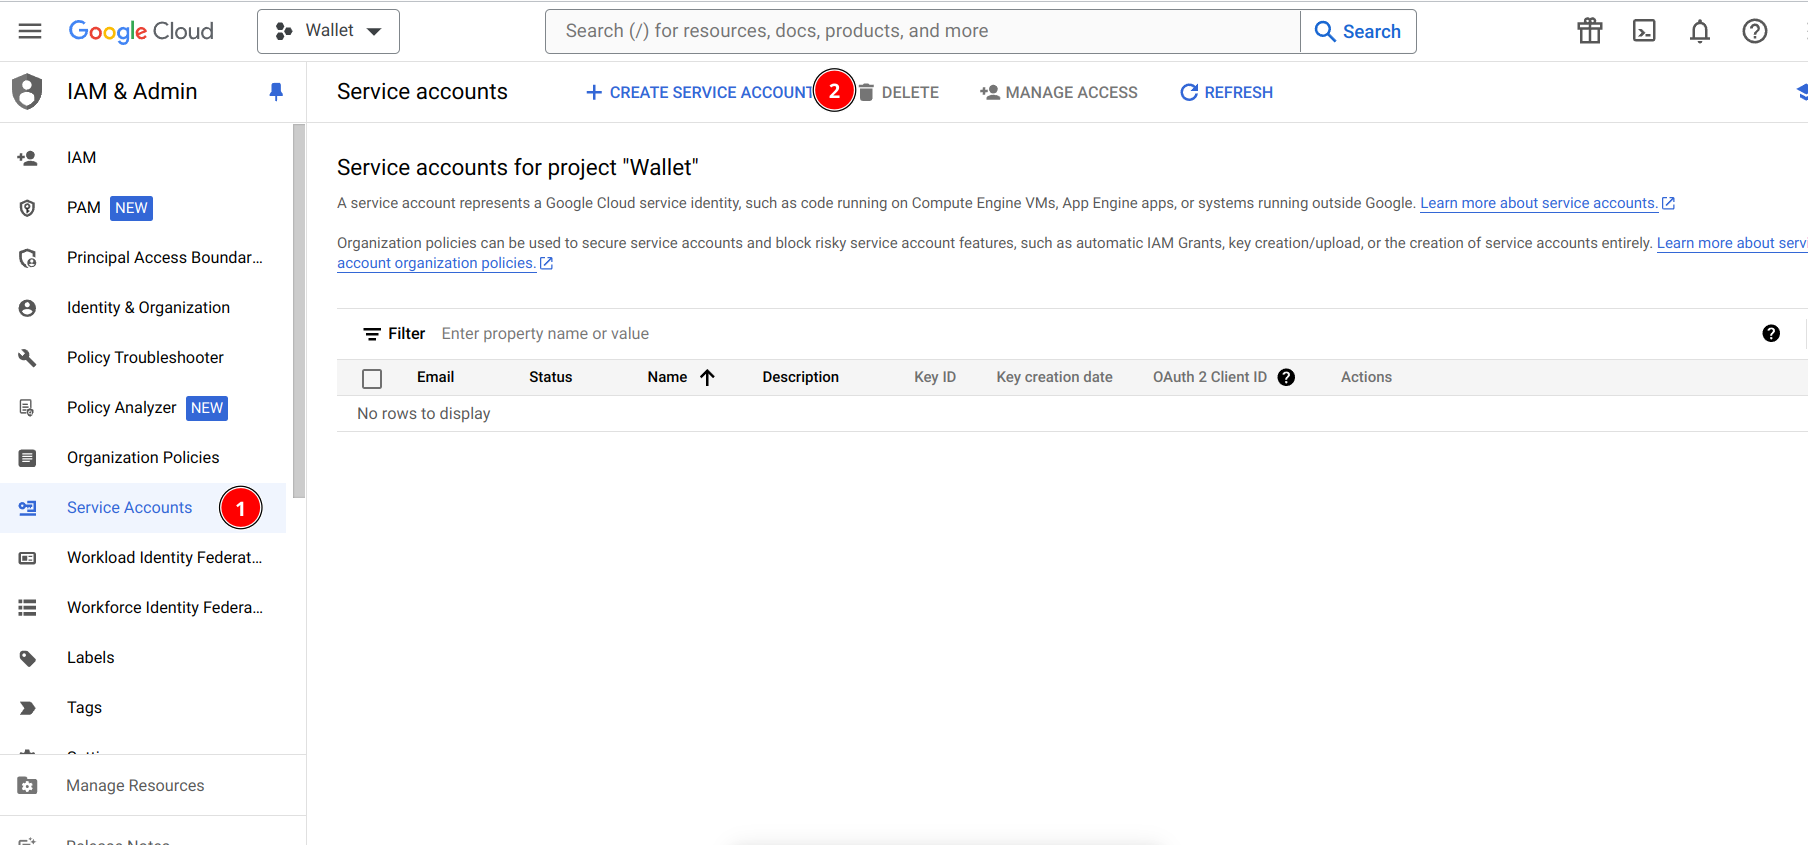Click the Filter icon
Viewport: 1808px width, 845px height.
(372, 334)
